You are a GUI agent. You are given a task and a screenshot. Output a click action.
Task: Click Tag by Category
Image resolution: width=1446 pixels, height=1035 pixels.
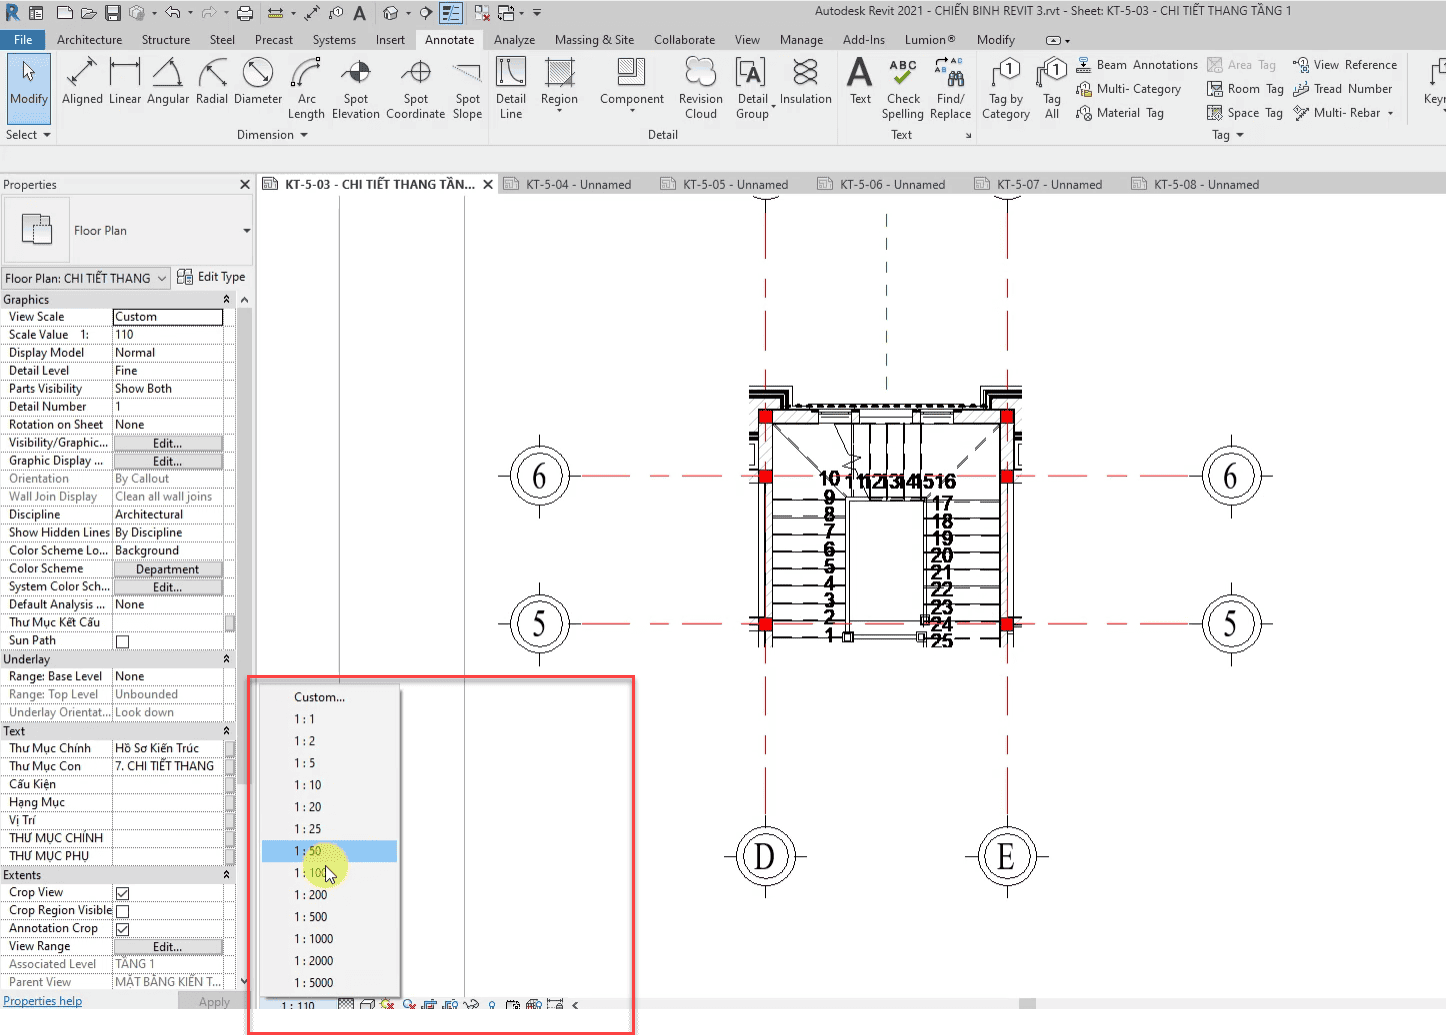1006,88
